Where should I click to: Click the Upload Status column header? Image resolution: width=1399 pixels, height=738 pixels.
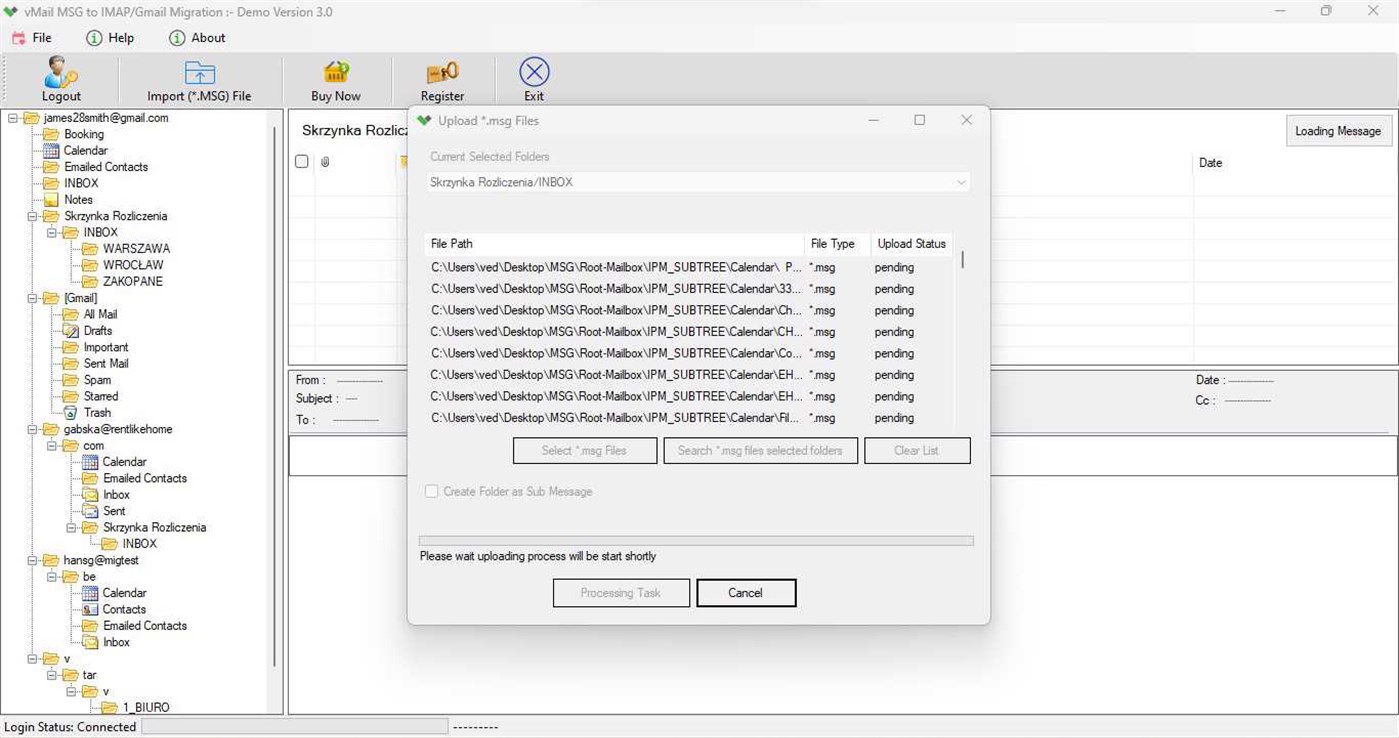911,244
